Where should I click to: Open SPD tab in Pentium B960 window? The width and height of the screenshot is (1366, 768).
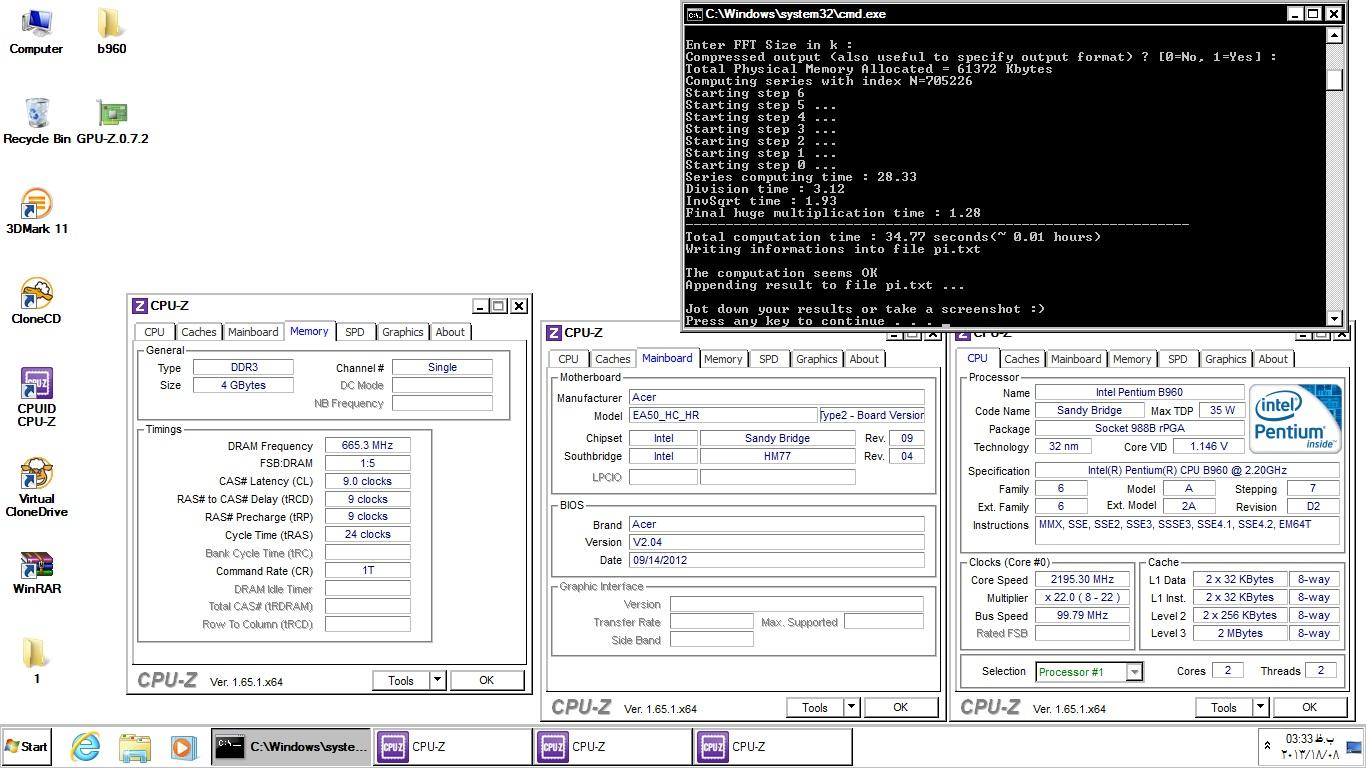click(x=1177, y=359)
